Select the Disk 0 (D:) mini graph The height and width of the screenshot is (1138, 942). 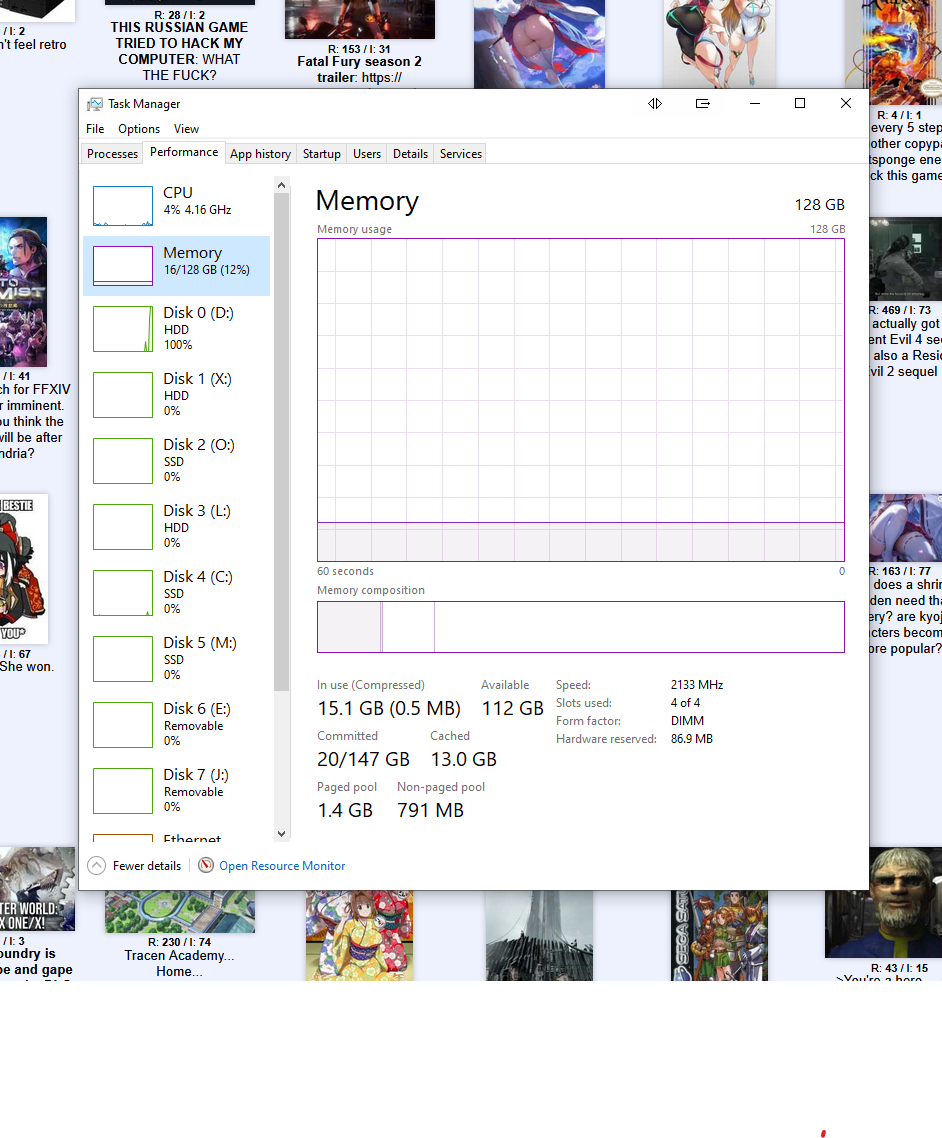pos(123,329)
